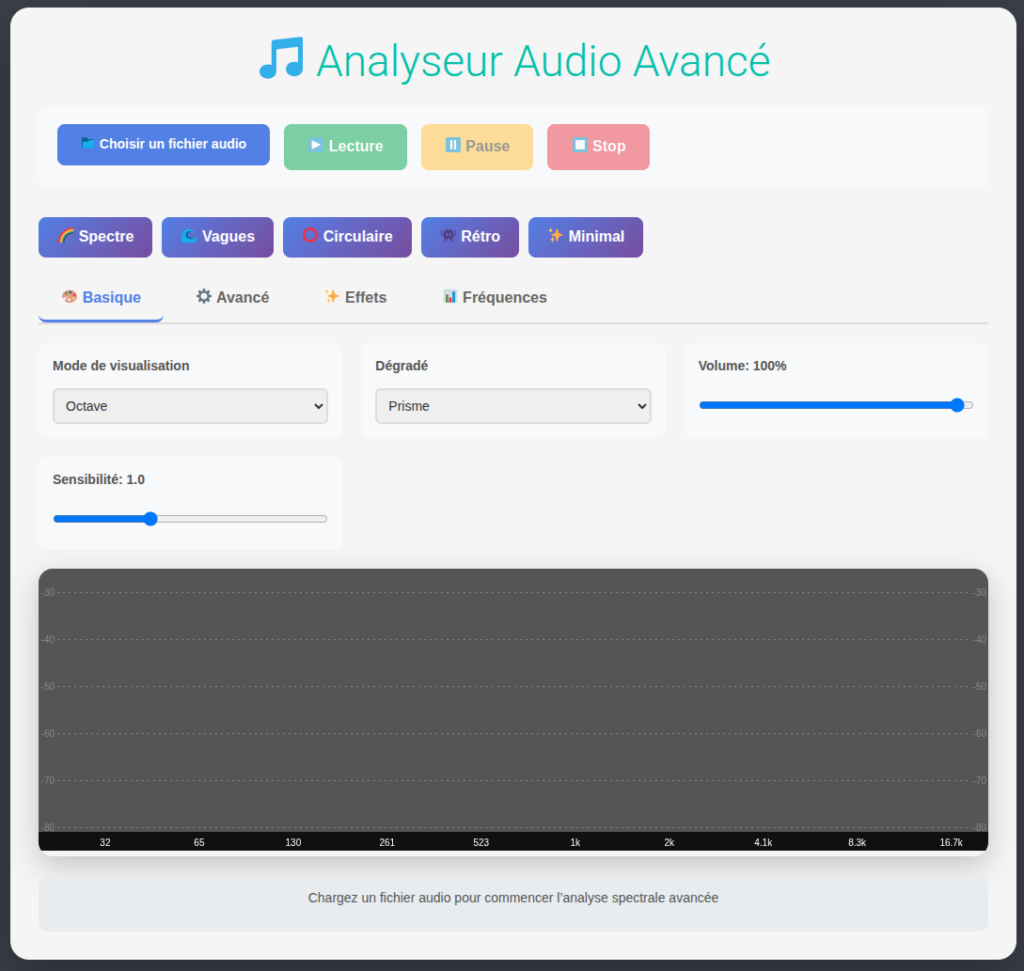Screen dimensions: 1024x971
Task: Select the Spectre rainbow preset
Action: 95,237
